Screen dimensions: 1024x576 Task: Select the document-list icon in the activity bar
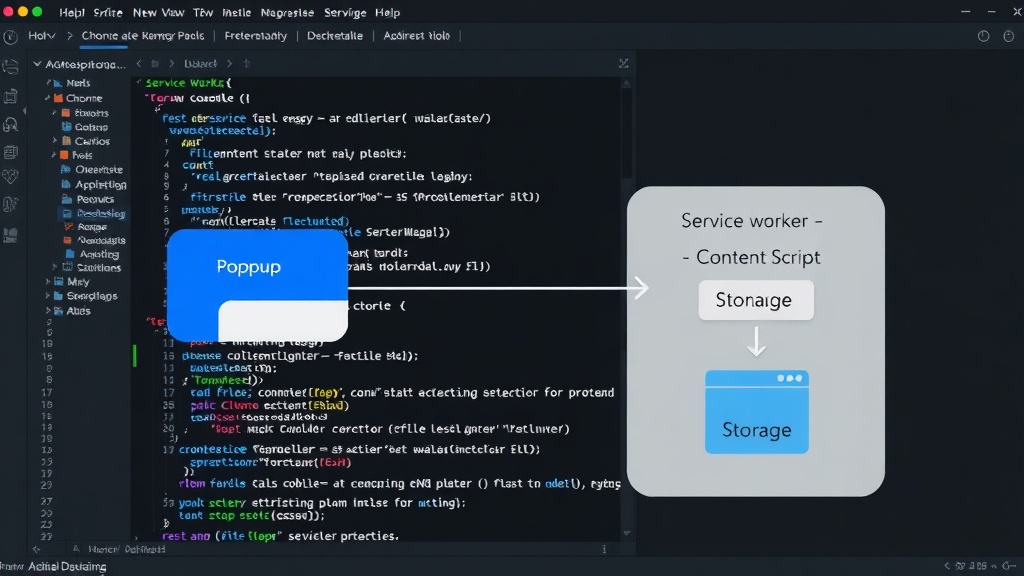[x=10, y=152]
